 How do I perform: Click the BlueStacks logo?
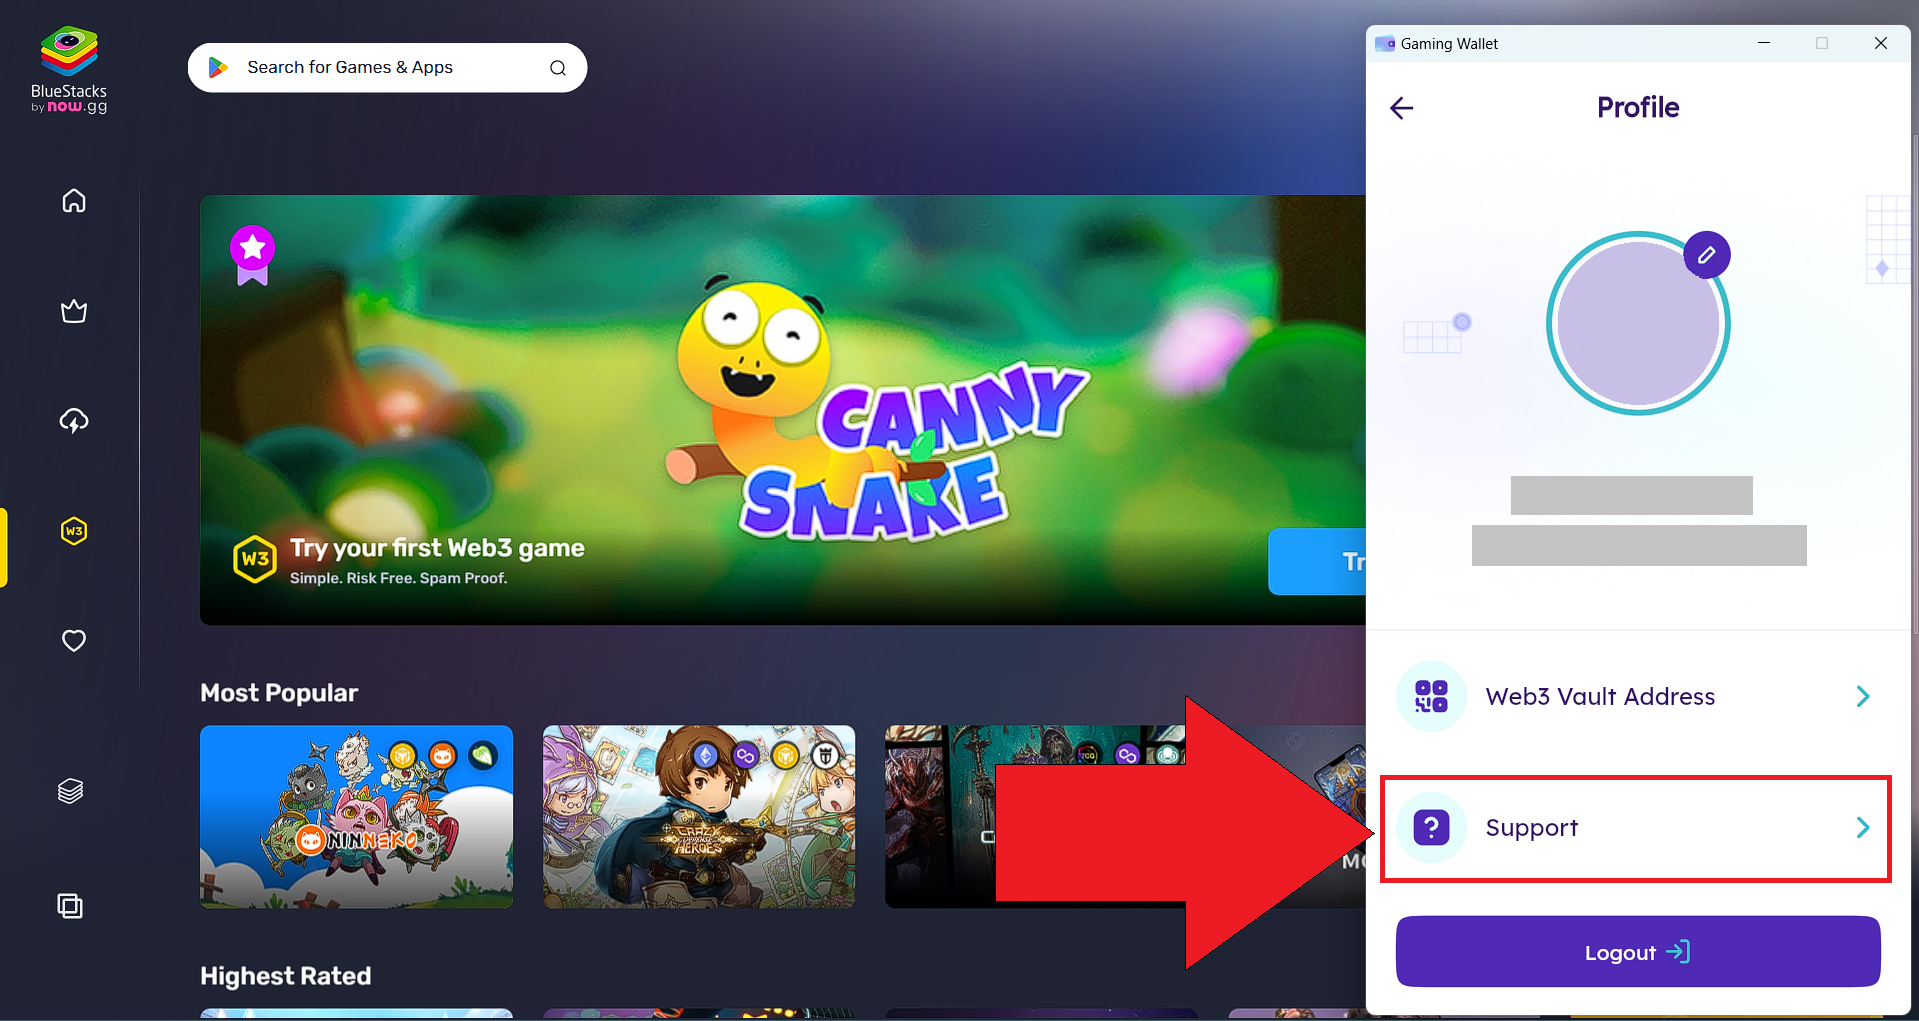click(69, 70)
